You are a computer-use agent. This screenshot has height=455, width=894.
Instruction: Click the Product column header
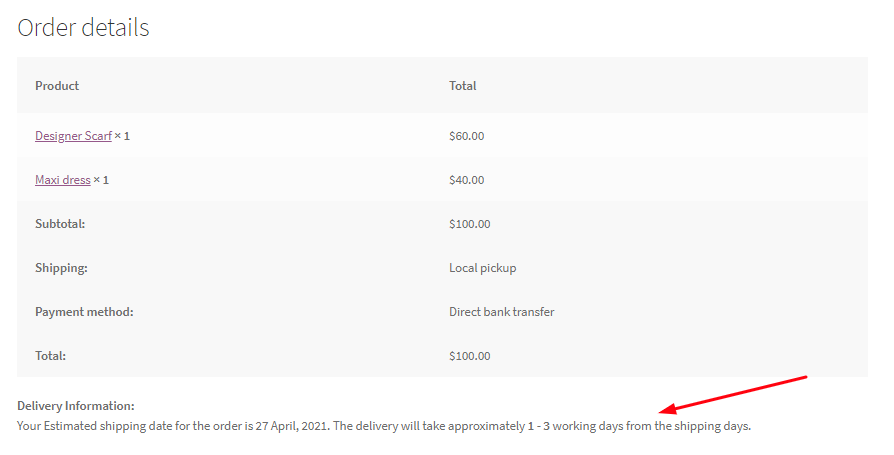click(x=57, y=86)
